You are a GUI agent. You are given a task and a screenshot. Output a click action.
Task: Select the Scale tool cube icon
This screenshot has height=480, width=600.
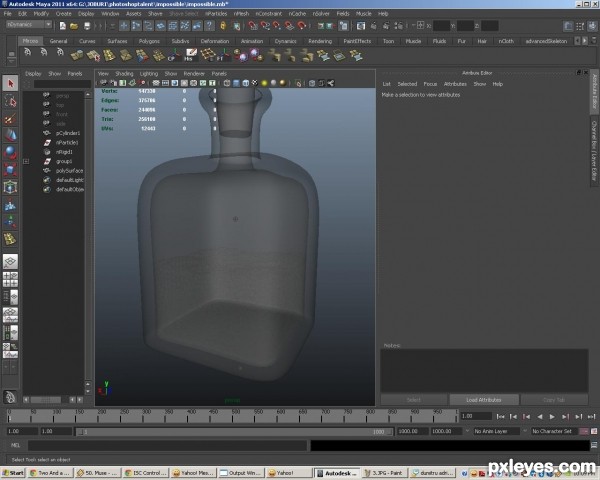pos(10,170)
